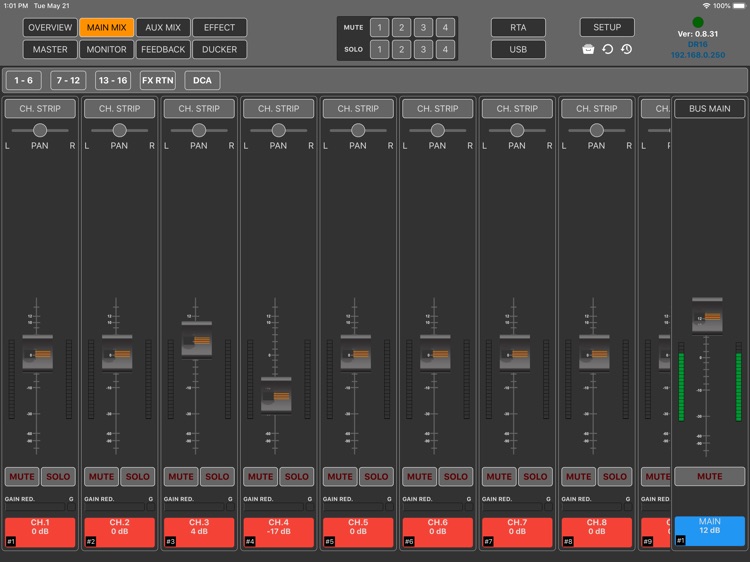
Task: Open the MONITOR tab
Action: tap(106, 49)
